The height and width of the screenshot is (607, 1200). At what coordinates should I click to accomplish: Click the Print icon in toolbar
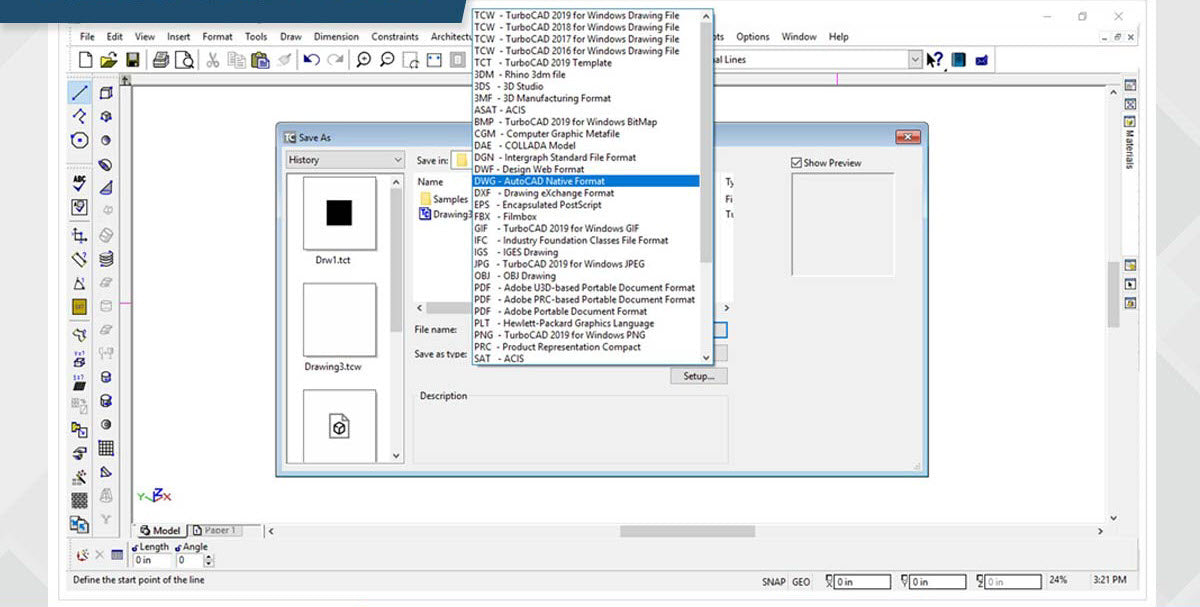pos(161,60)
